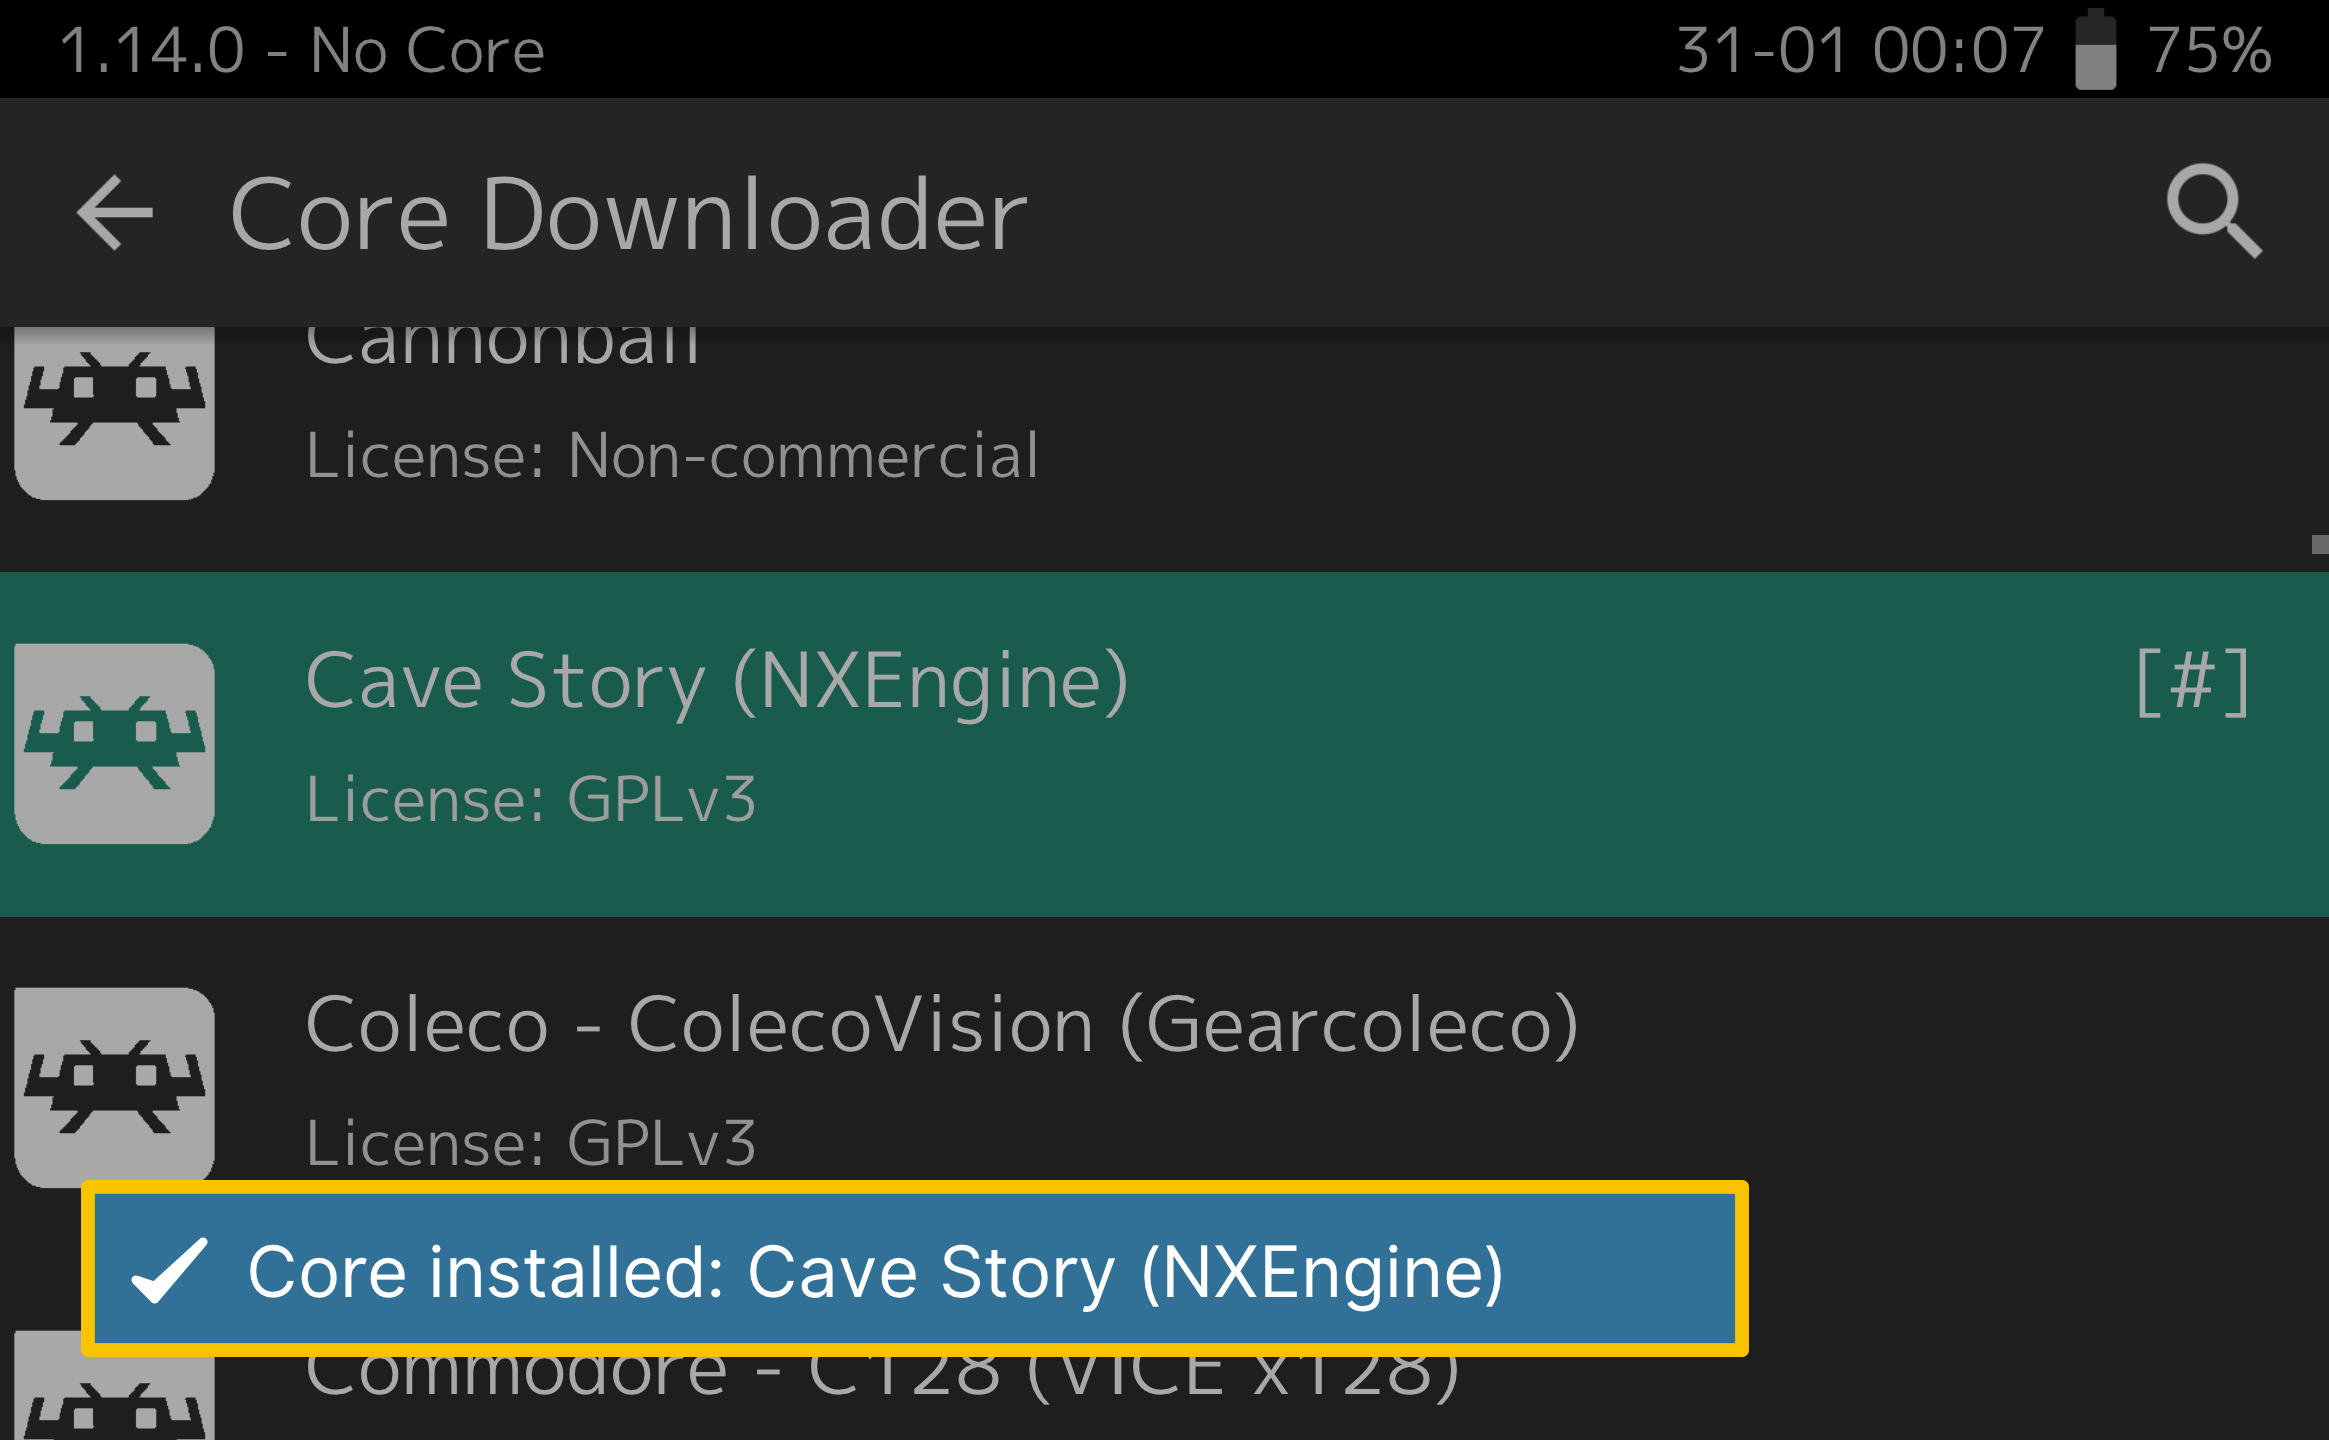
Task: Click the [#] installed marker
Action: pos(2193,681)
